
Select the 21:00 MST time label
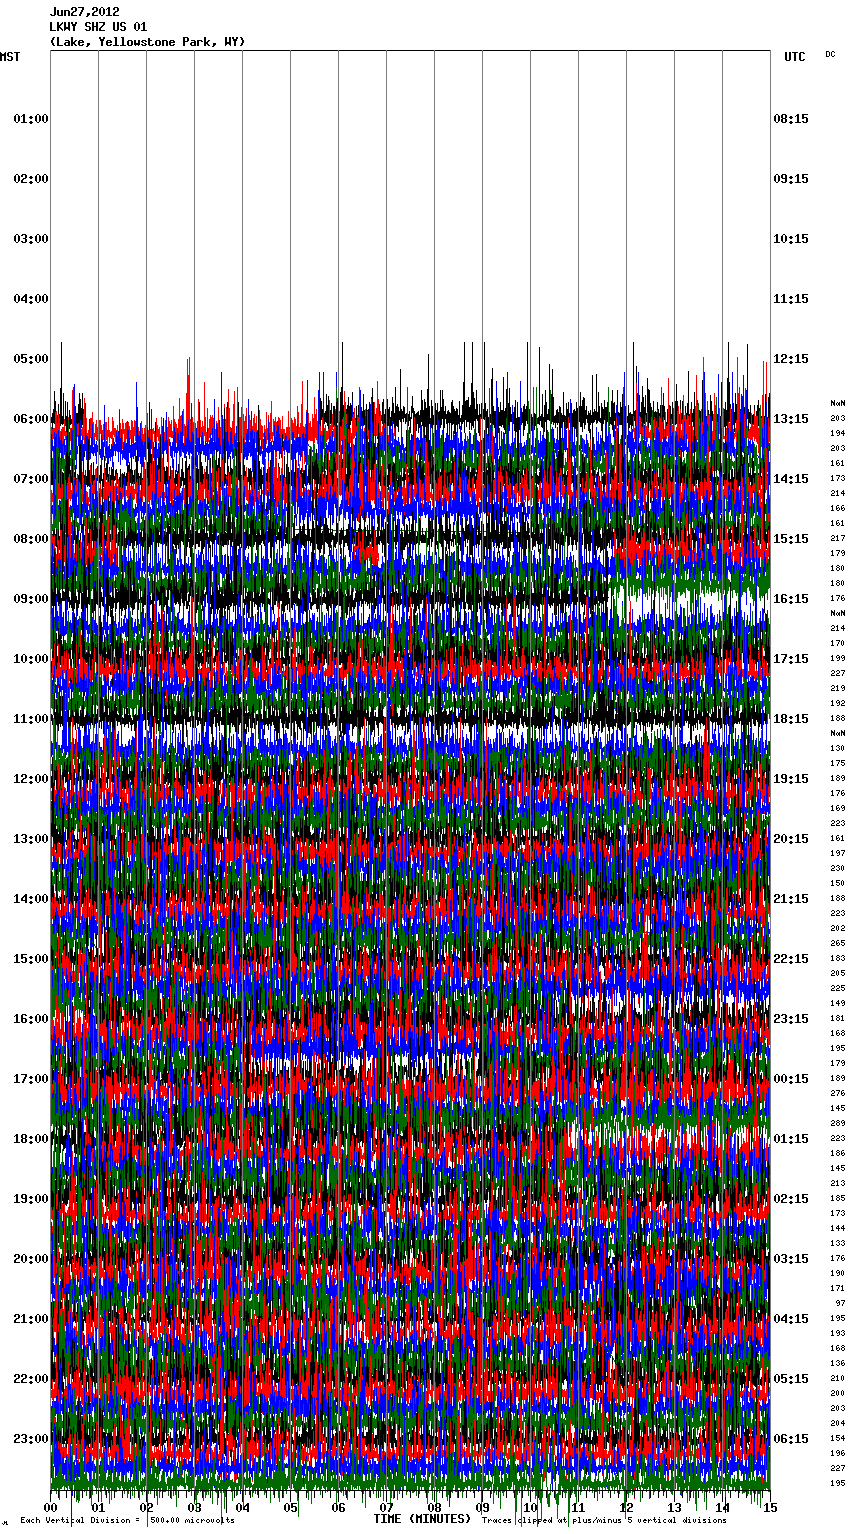[x=31, y=1319]
